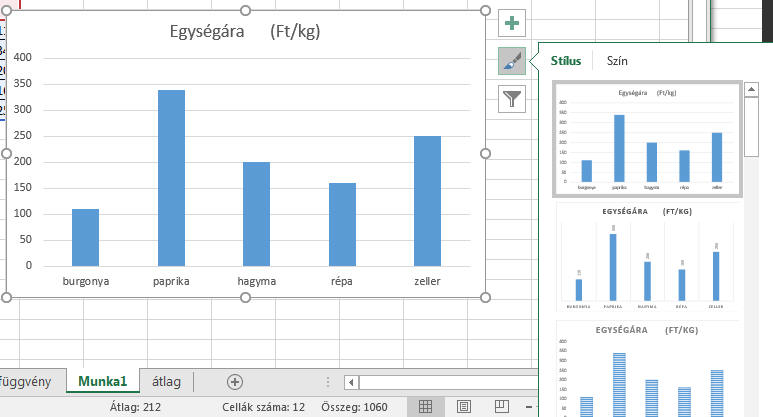Open Chart Elements plus button

point(512,23)
